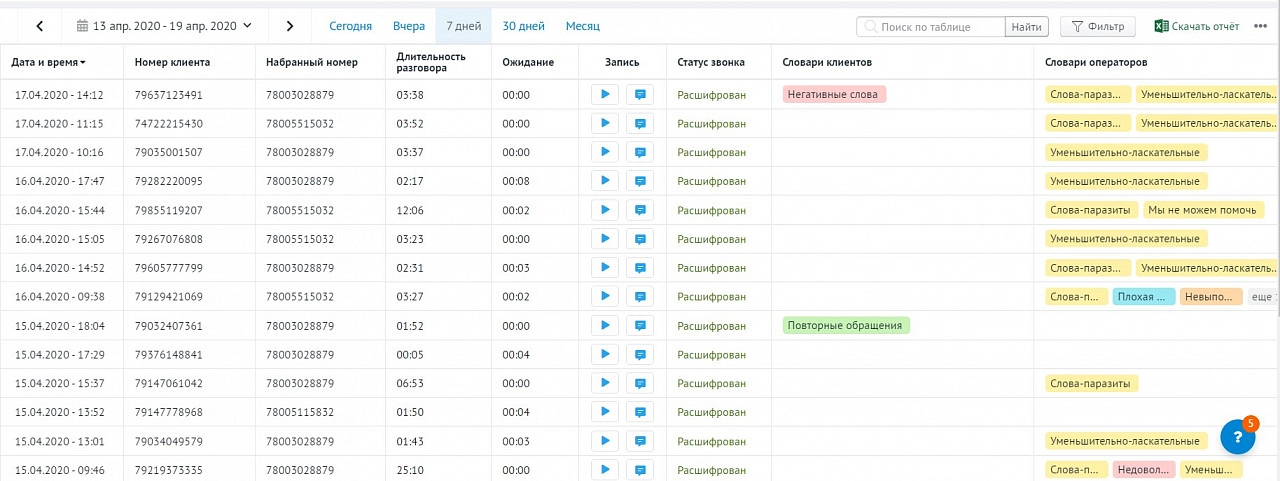
Task: Click the Найти search button
Action: [x=1026, y=27]
